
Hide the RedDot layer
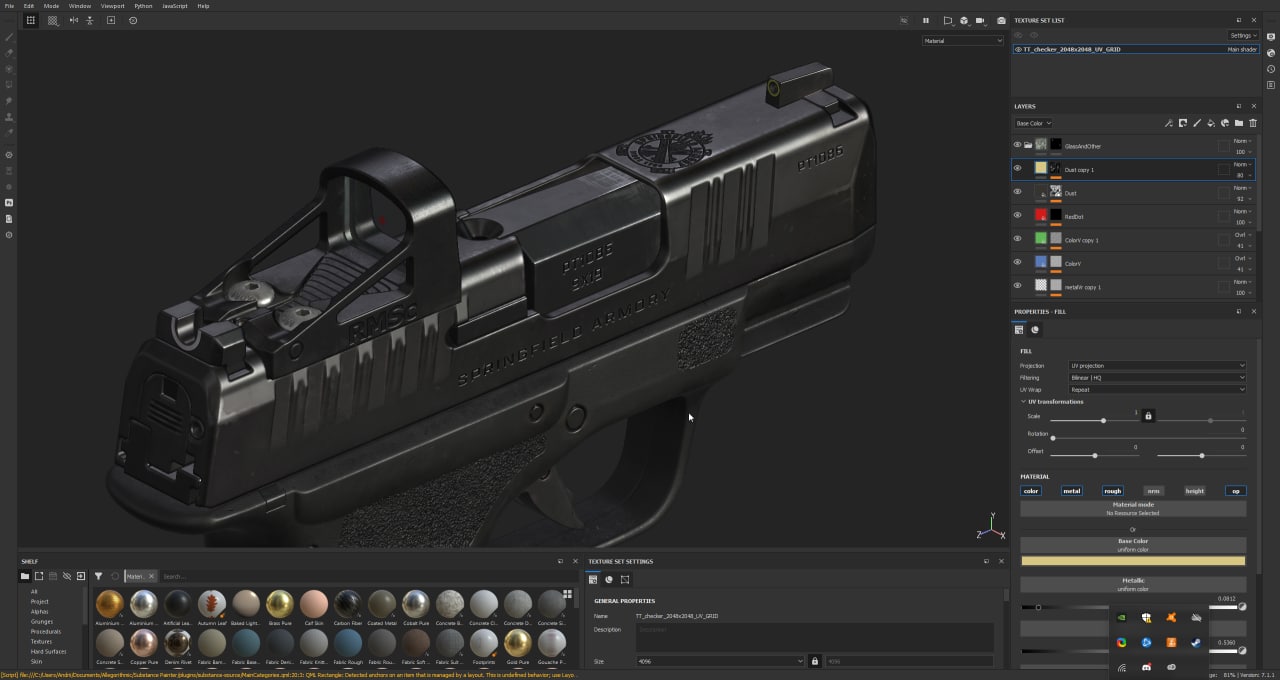1018,215
